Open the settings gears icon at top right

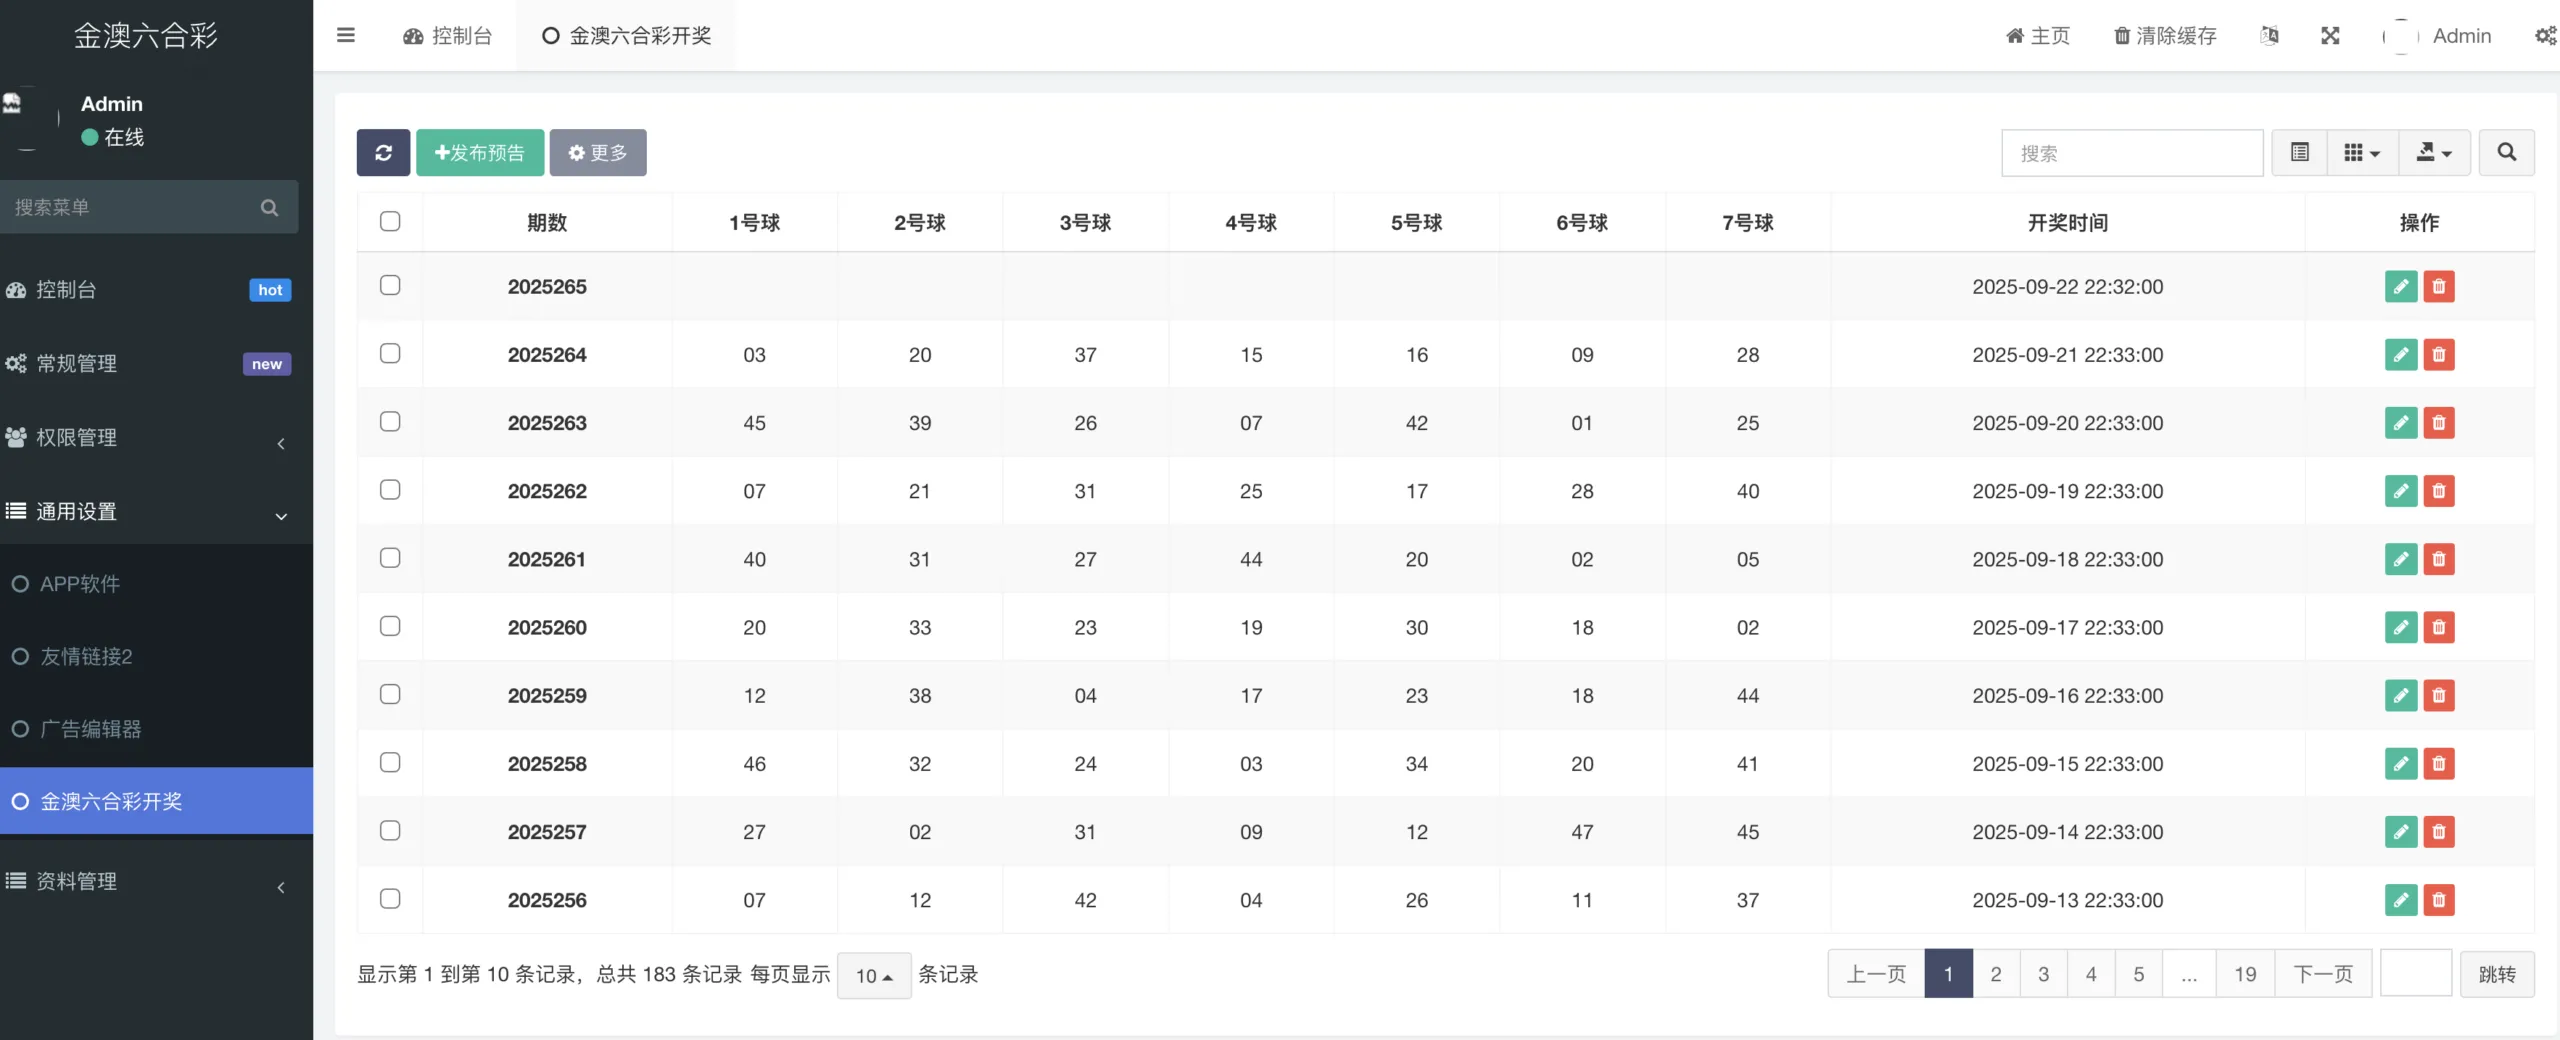[2546, 36]
